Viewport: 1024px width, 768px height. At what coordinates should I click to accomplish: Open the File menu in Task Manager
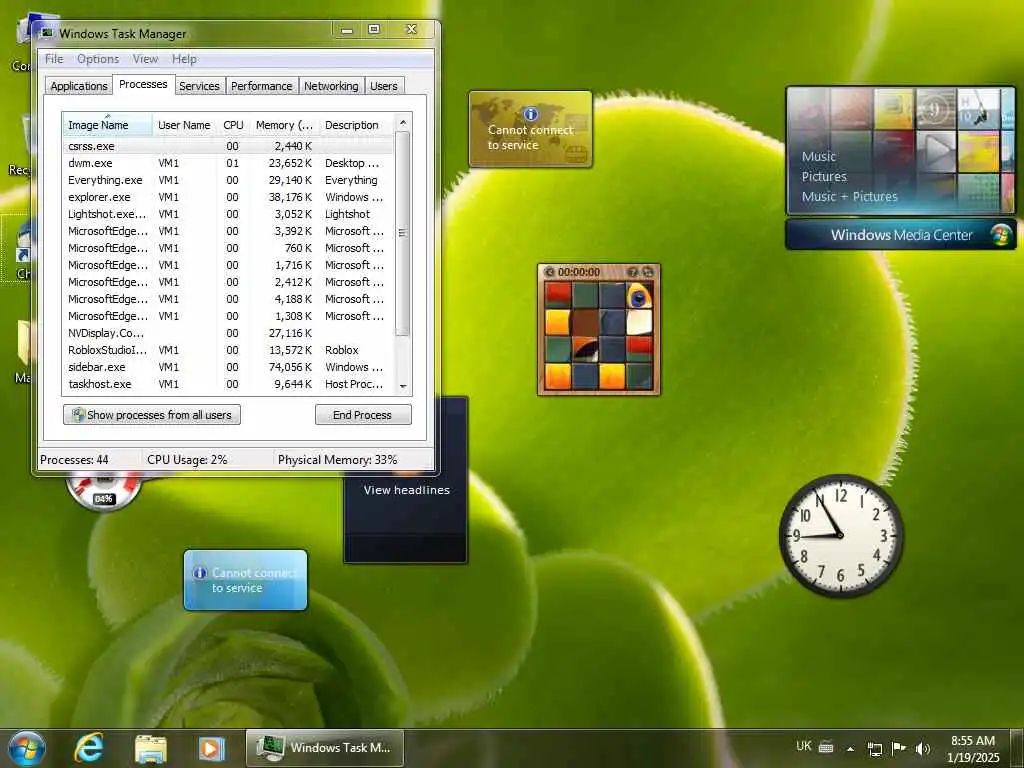[54, 59]
